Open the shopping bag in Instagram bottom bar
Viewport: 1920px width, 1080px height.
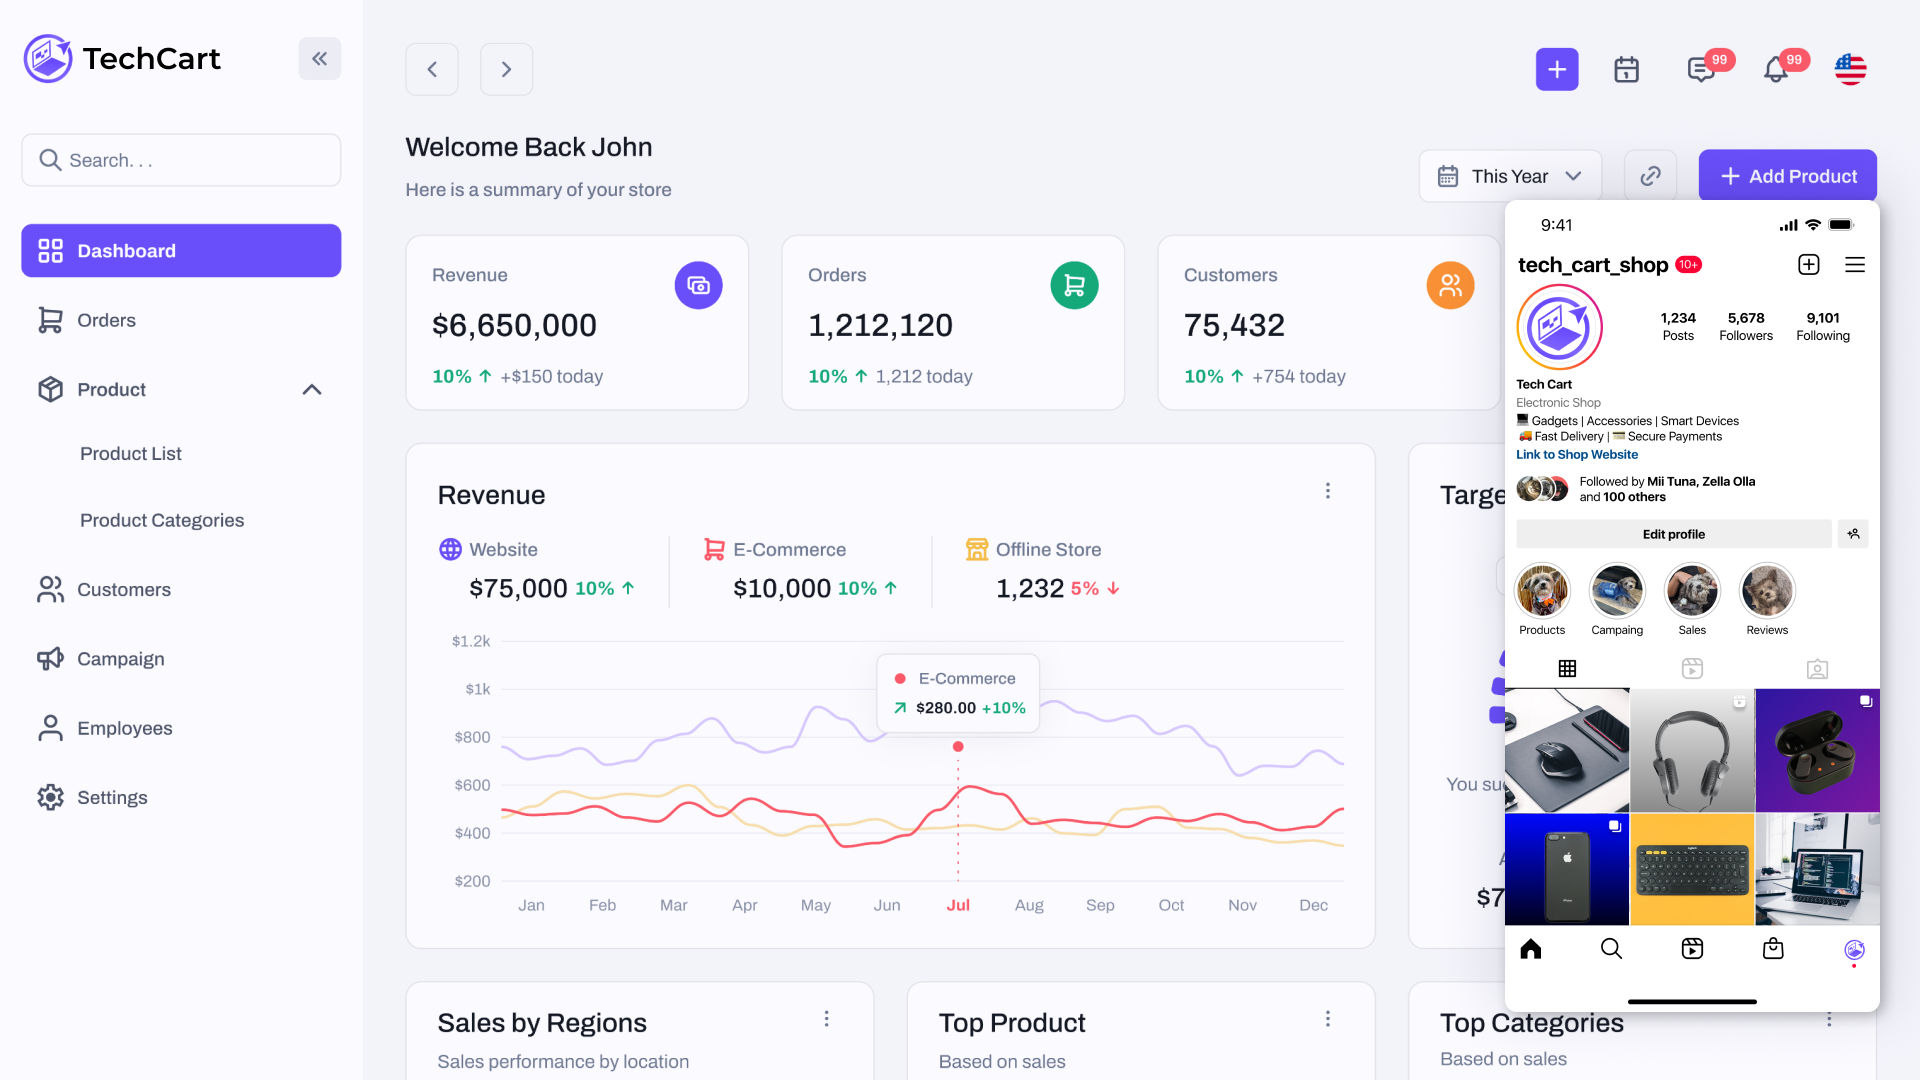coord(1773,948)
